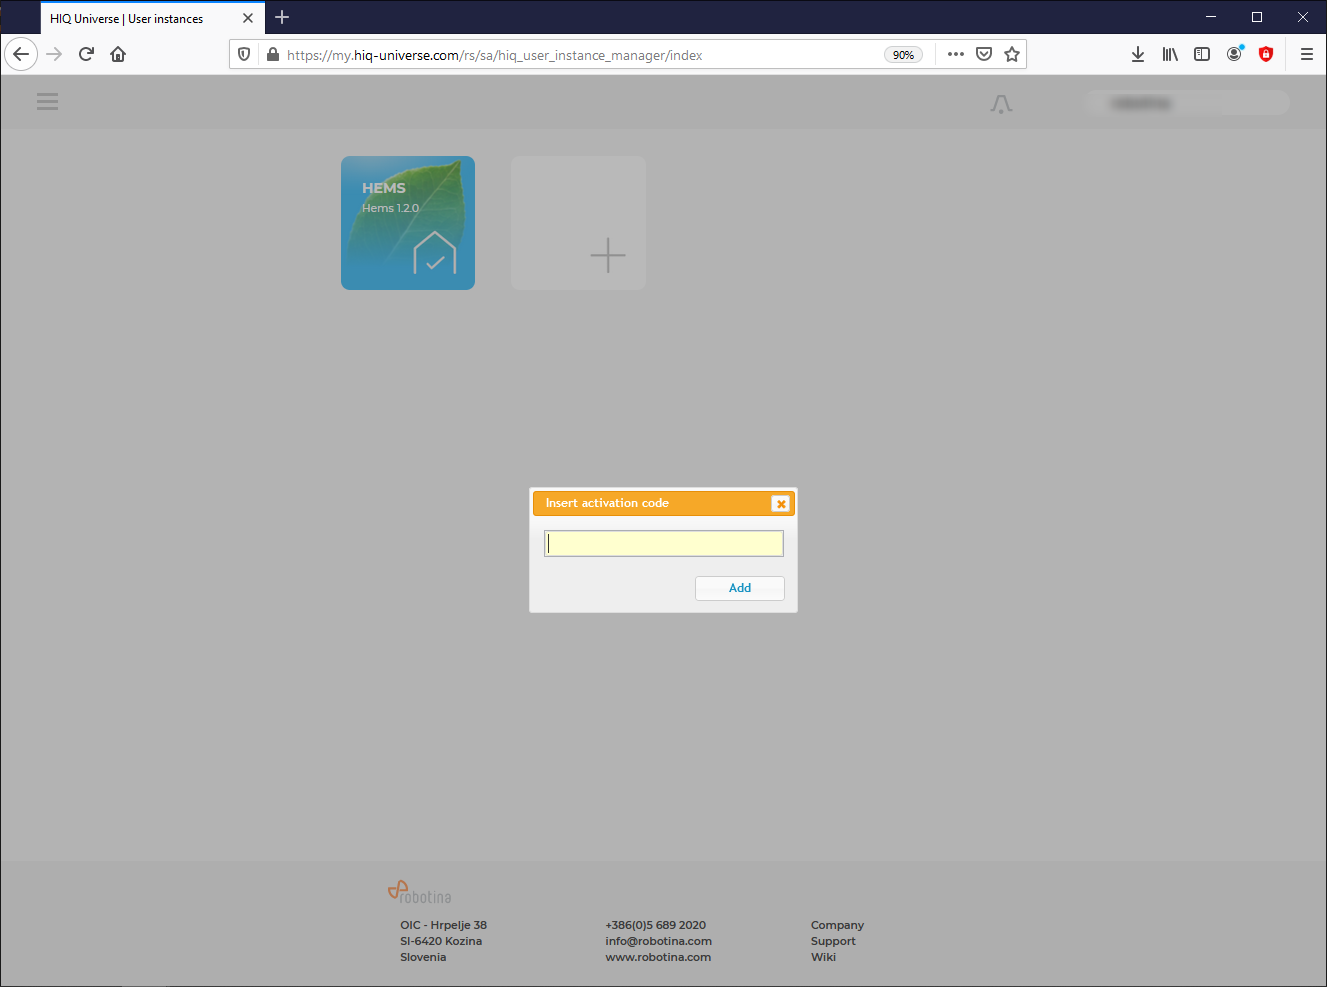The image size is (1327, 987).
Task: Open the Support link in footer
Action: (833, 941)
